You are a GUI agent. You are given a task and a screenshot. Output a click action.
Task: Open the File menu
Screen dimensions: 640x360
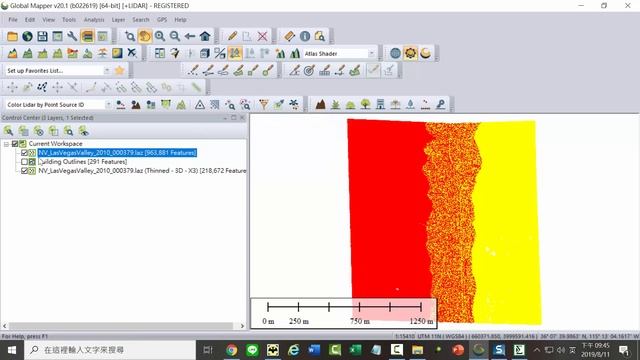(13, 20)
